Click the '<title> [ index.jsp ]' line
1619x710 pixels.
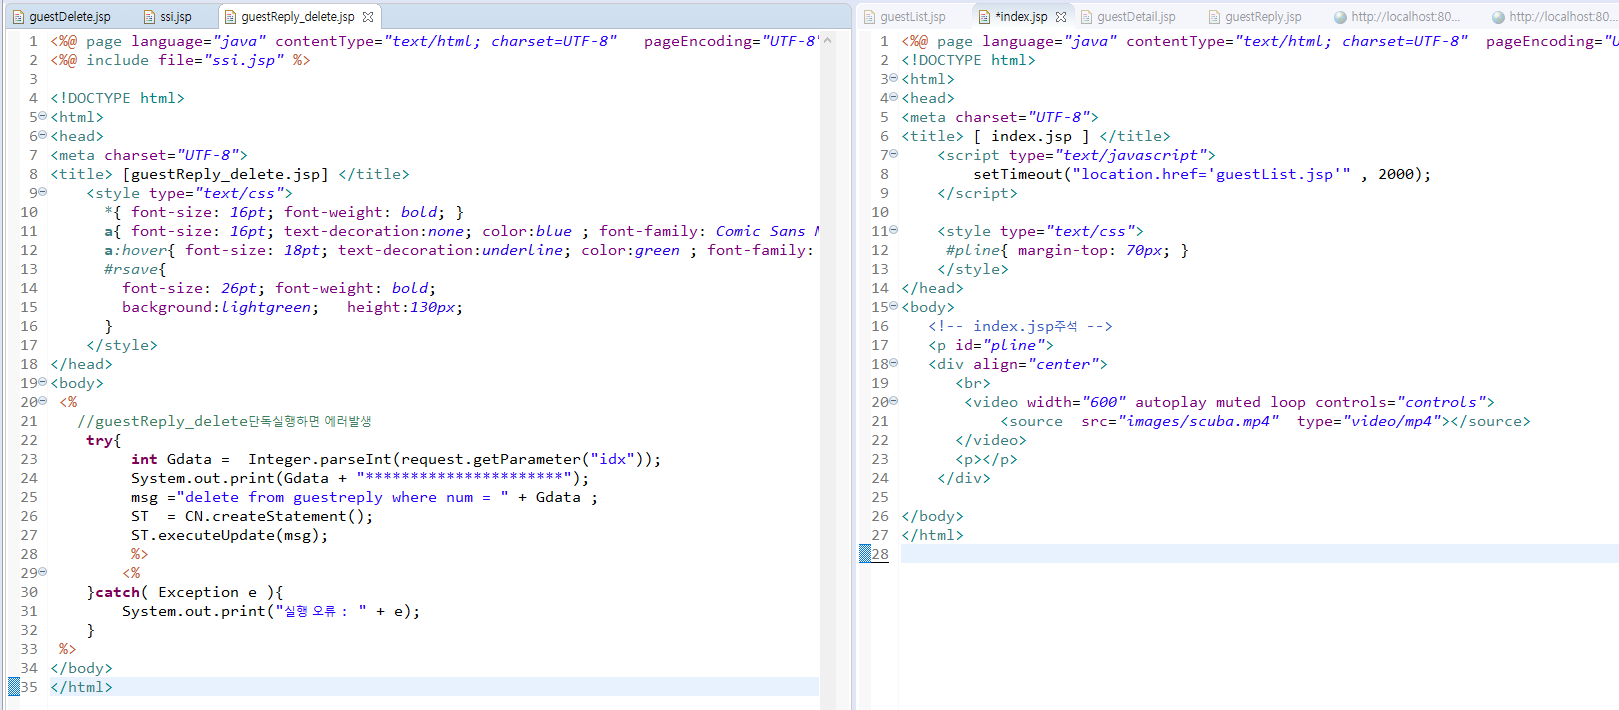coord(1035,136)
